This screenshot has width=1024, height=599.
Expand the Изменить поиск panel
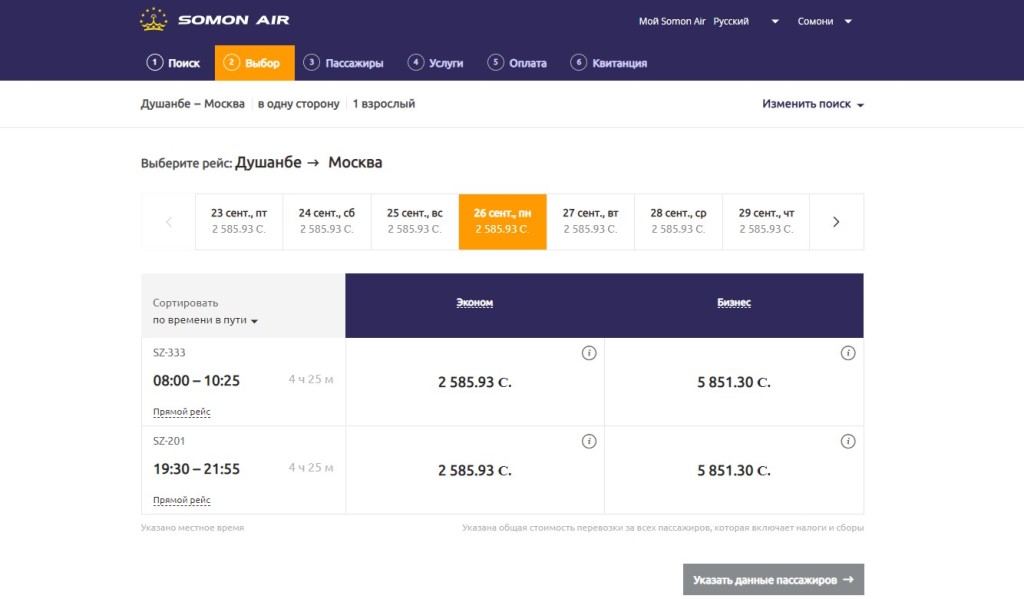[x=812, y=104]
